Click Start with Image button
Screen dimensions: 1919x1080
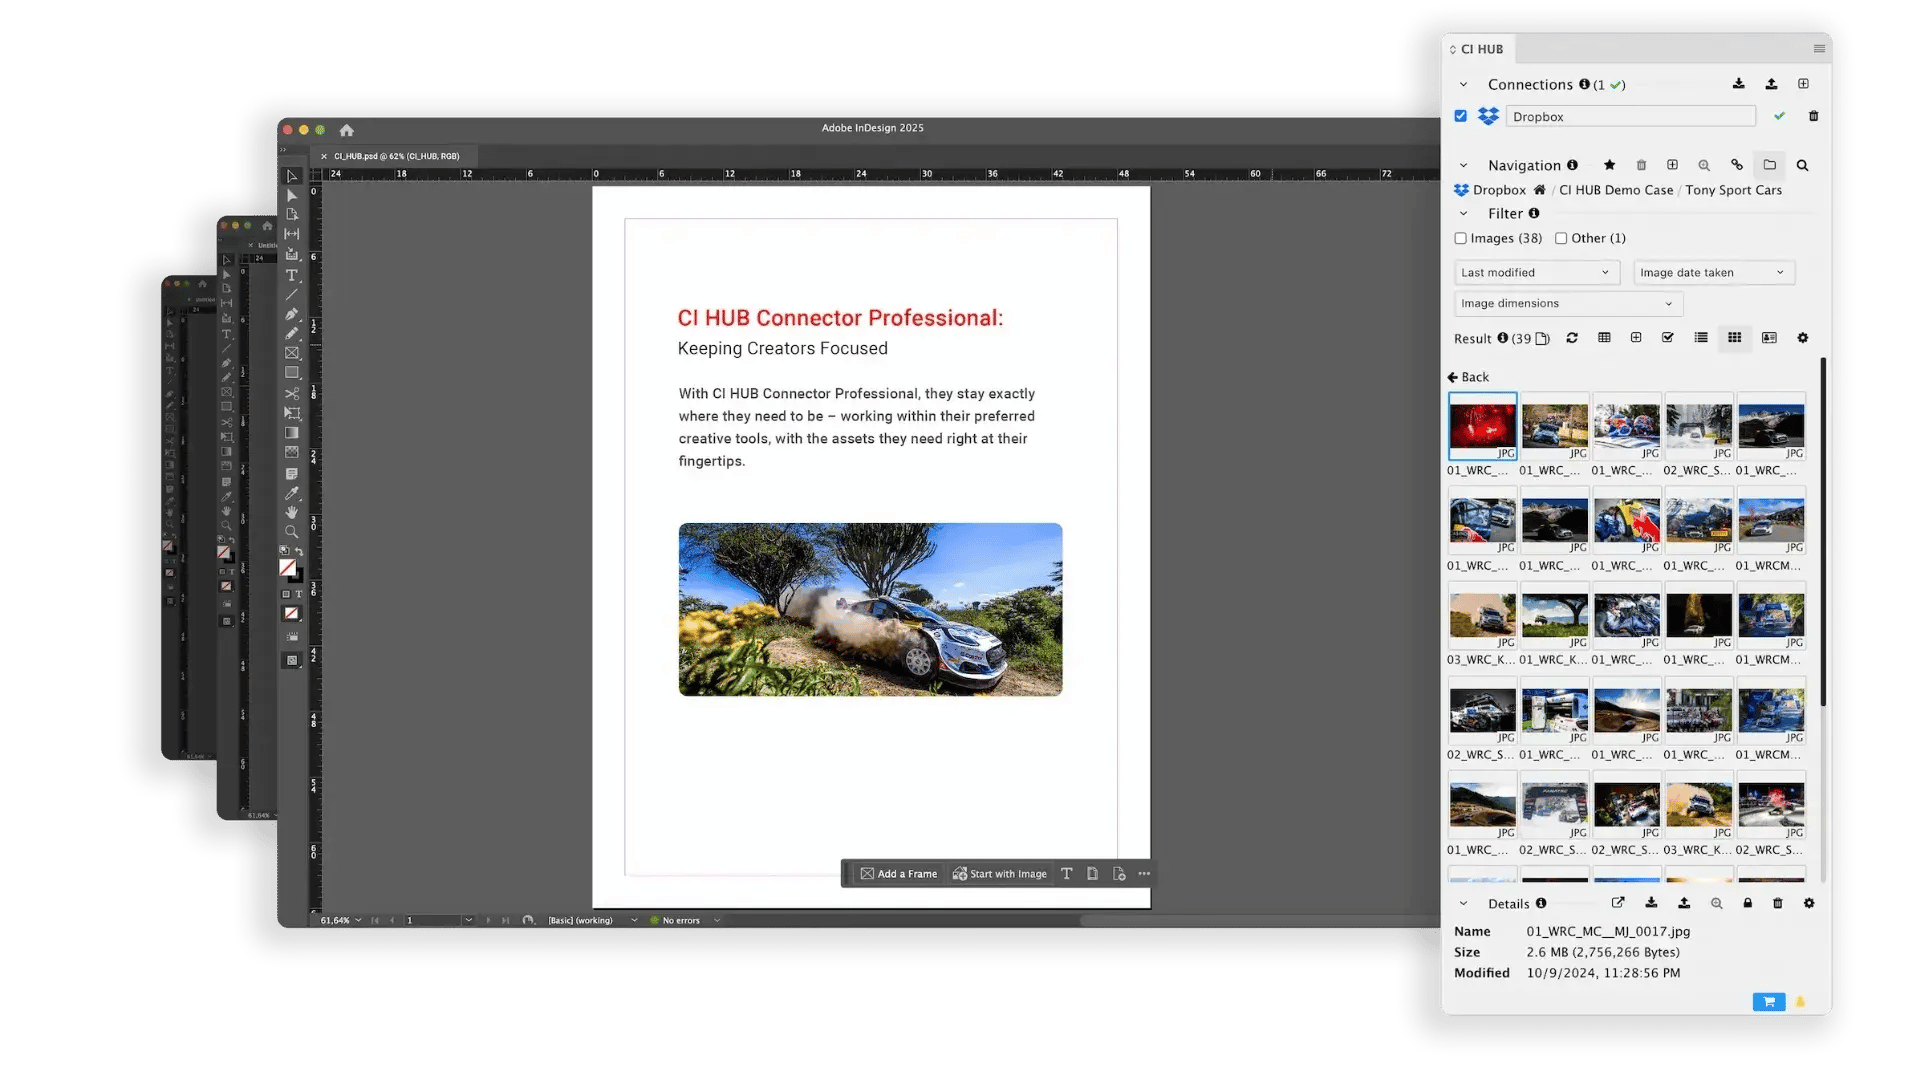point(1000,874)
